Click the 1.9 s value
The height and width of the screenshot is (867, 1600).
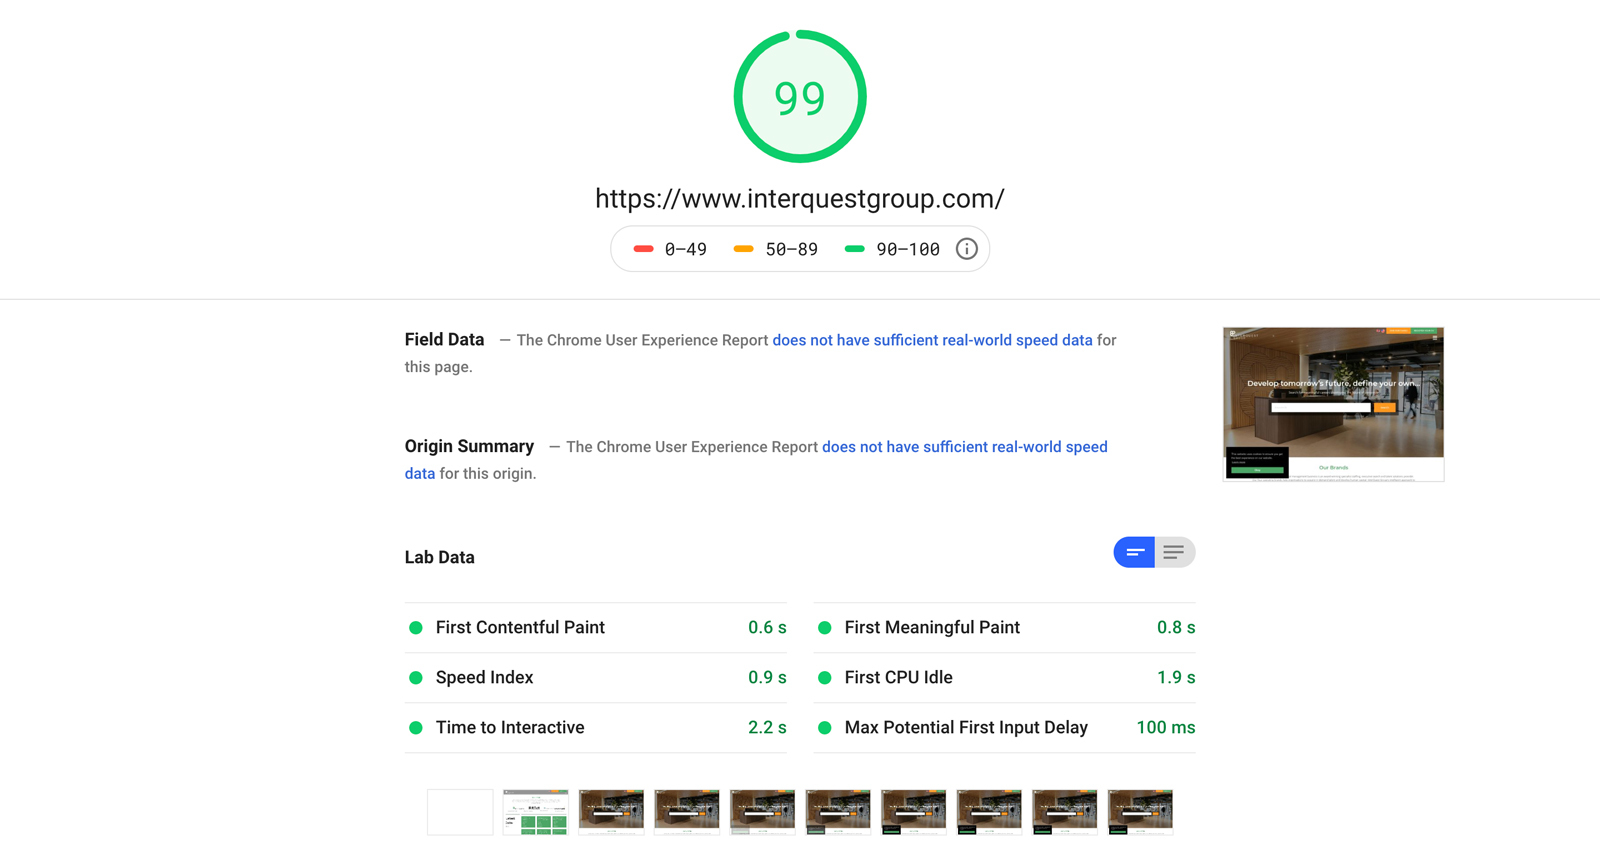(x=1176, y=678)
